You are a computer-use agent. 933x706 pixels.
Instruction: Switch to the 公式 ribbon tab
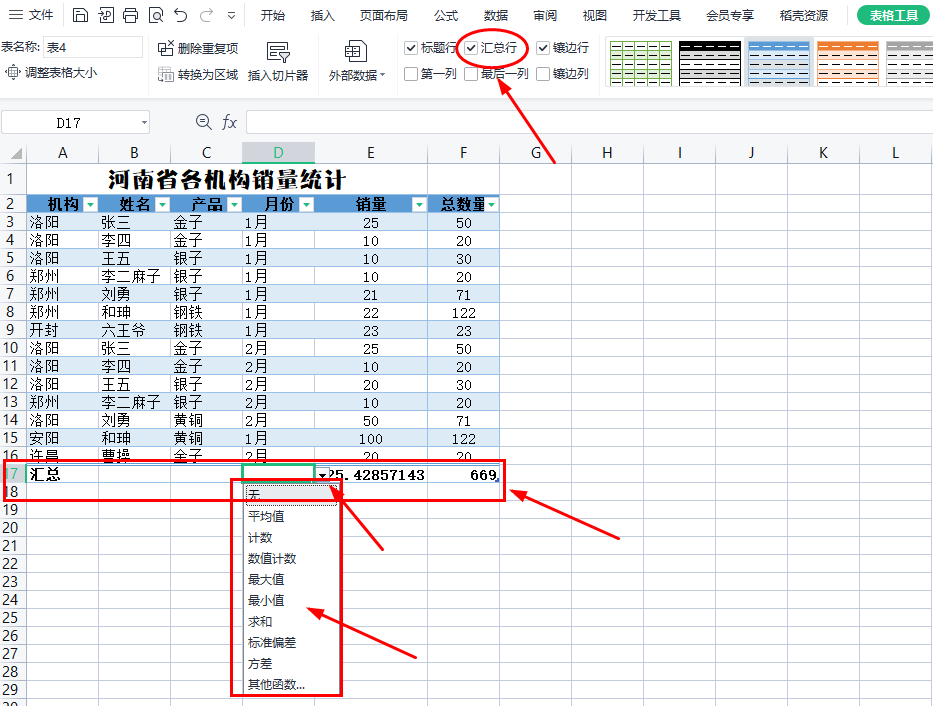tap(446, 15)
